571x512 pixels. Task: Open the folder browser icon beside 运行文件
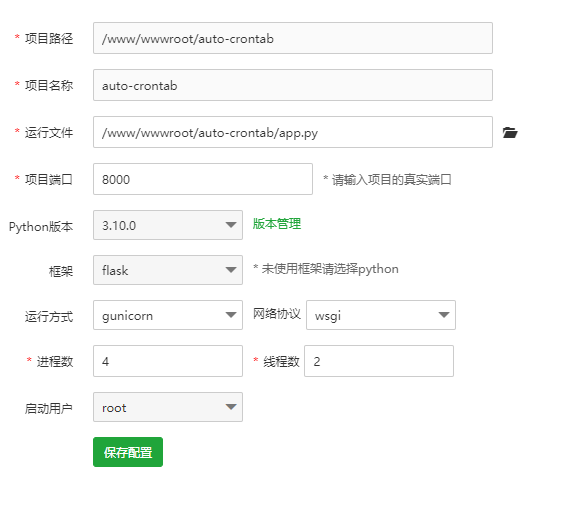coord(510,133)
